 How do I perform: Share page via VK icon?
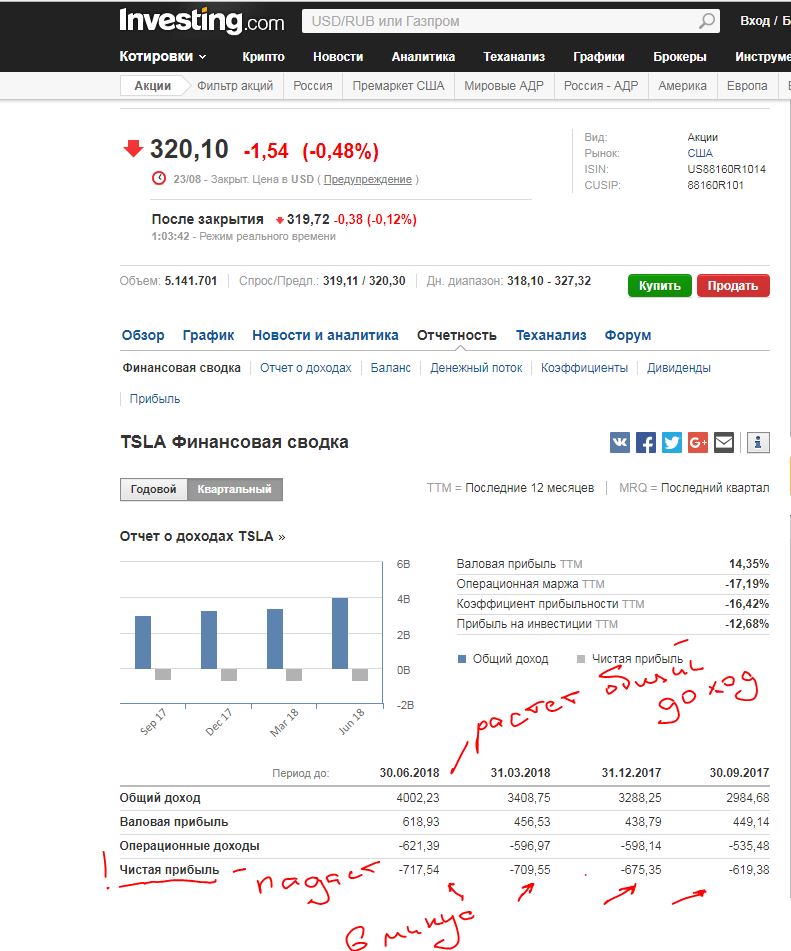click(620, 442)
